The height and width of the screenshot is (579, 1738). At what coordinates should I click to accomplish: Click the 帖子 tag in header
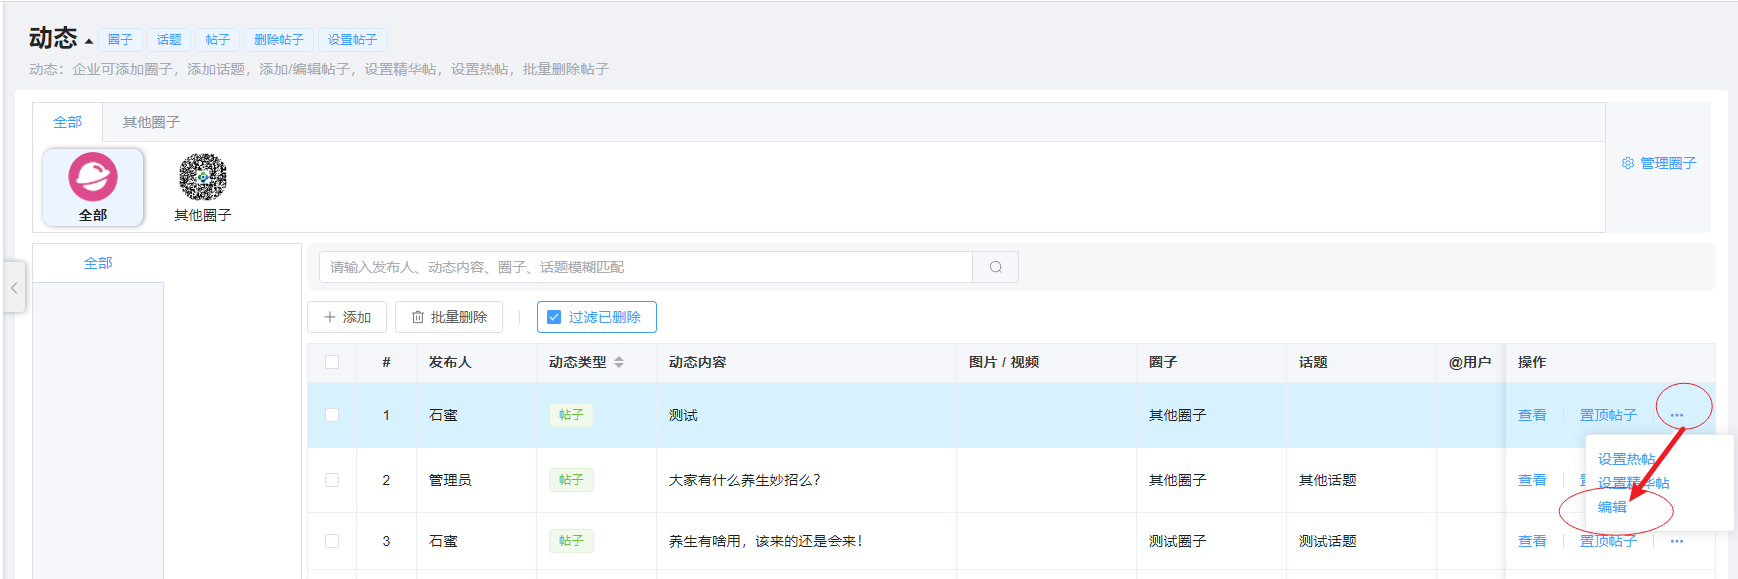[217, 40]
